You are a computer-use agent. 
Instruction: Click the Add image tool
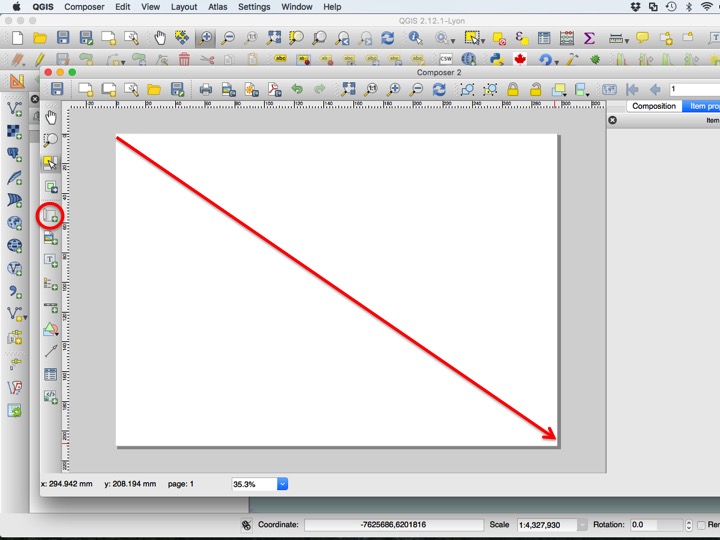tap(51, 238)
